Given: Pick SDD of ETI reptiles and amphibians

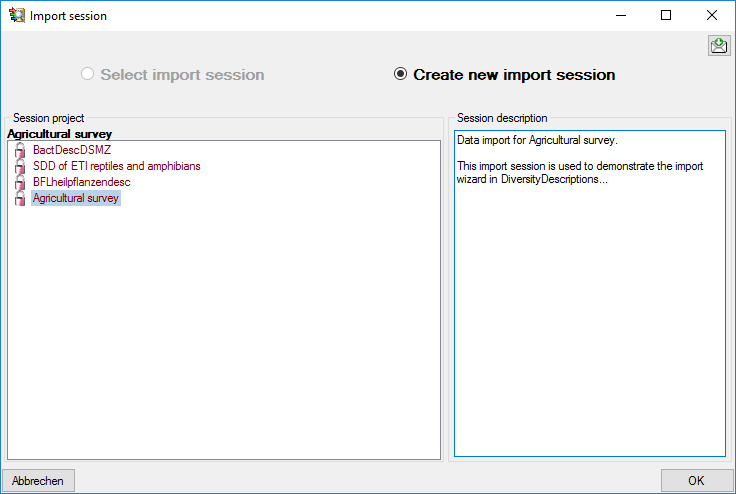Looking at the screenshot, I should coord(123,166).
